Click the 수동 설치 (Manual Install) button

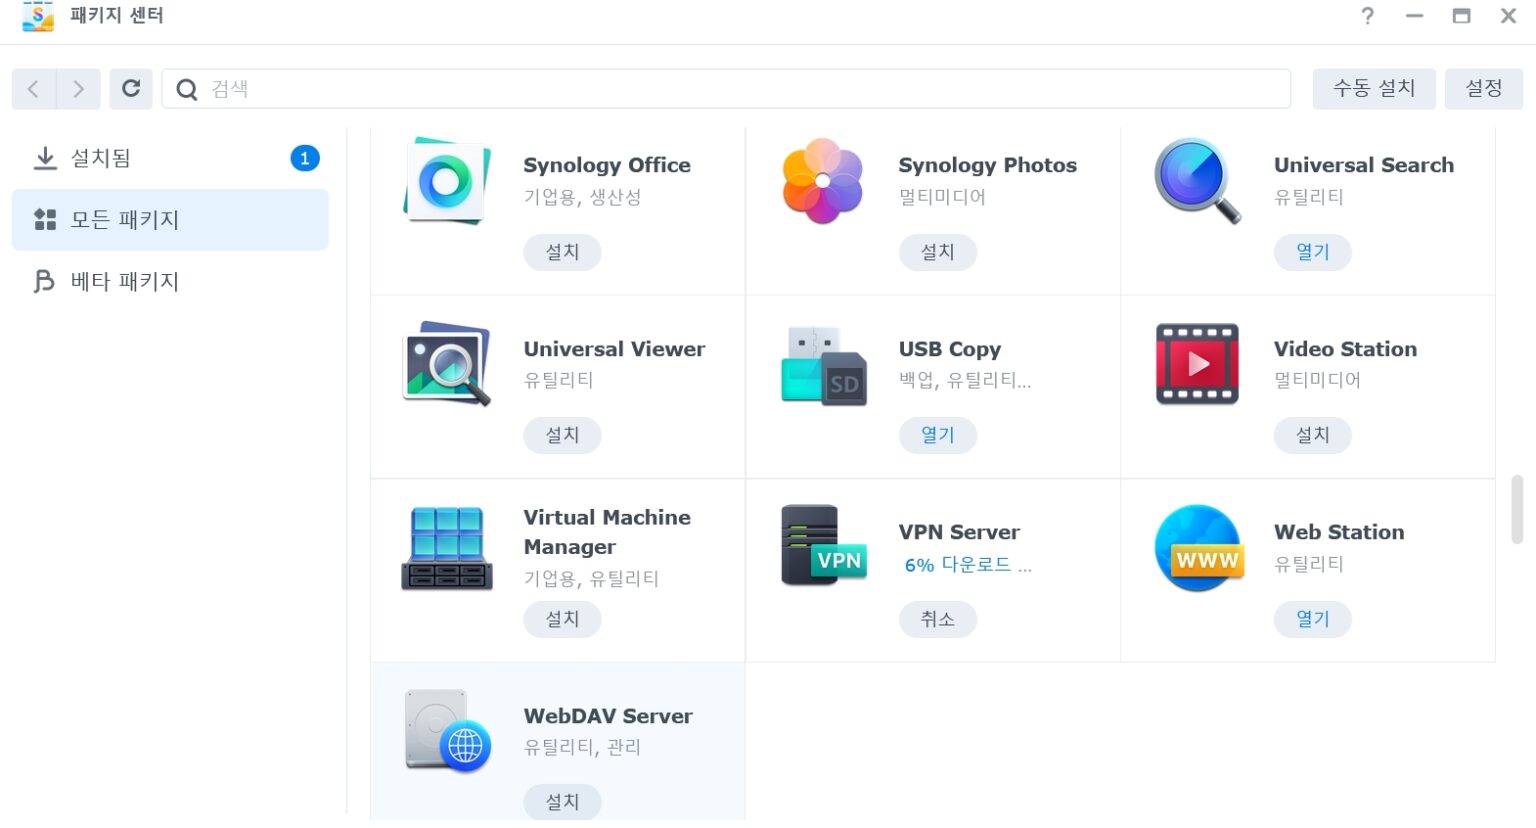(x=1374, y=89)
